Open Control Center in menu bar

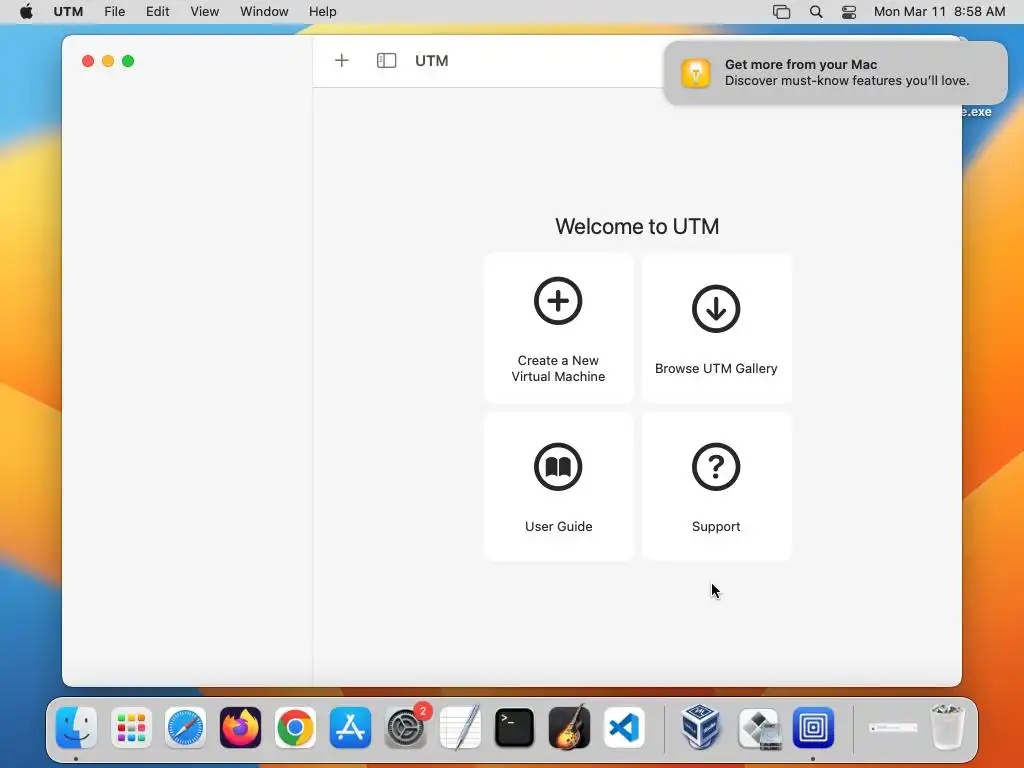[848, 12]
